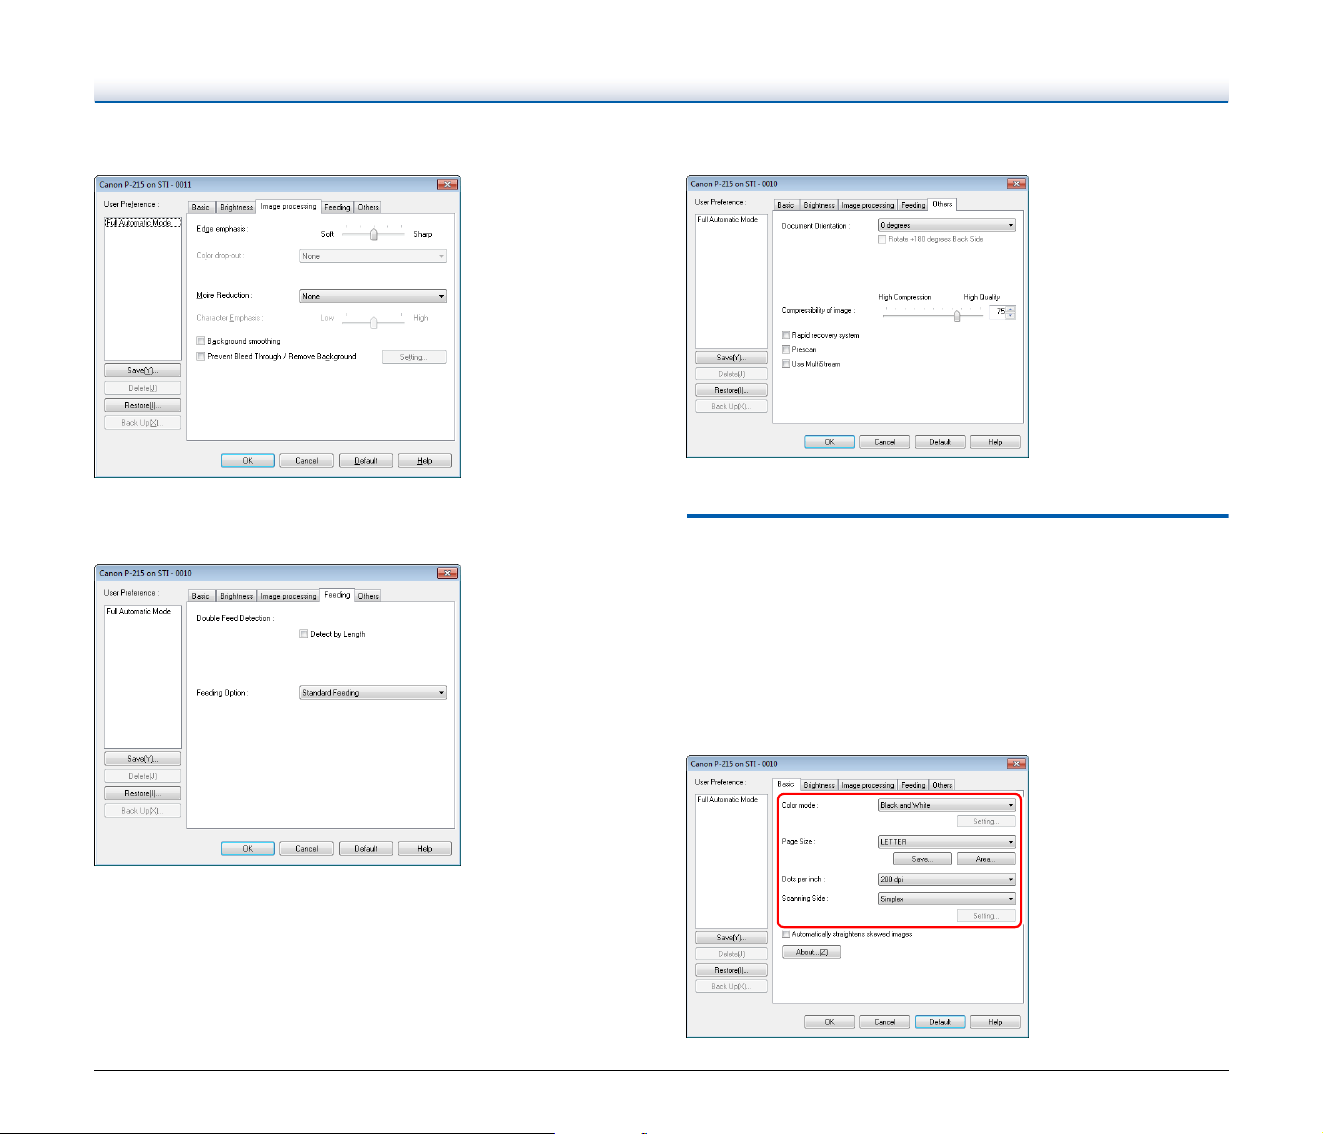This screenshot has width=1323, height=1134.
Task: Click Back Up in the Basic settings dialog
Action: coord(731,986)
